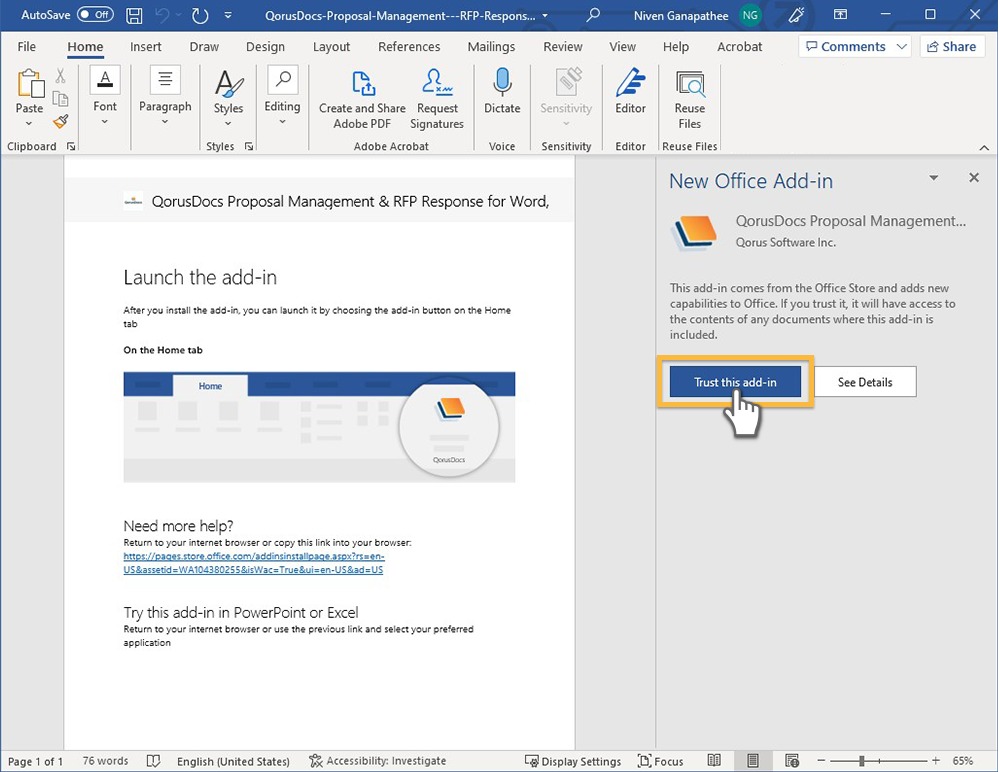The width and height of the screenshot is (1000, 772).
Task: Open the pages.store.office.com hyperlink
Action: 254,563
